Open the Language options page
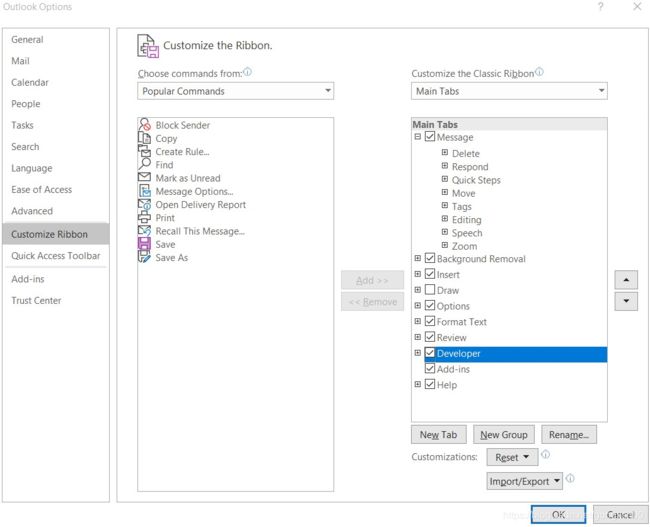The width and height of the screenshot is (650, 527). [56, 168]
